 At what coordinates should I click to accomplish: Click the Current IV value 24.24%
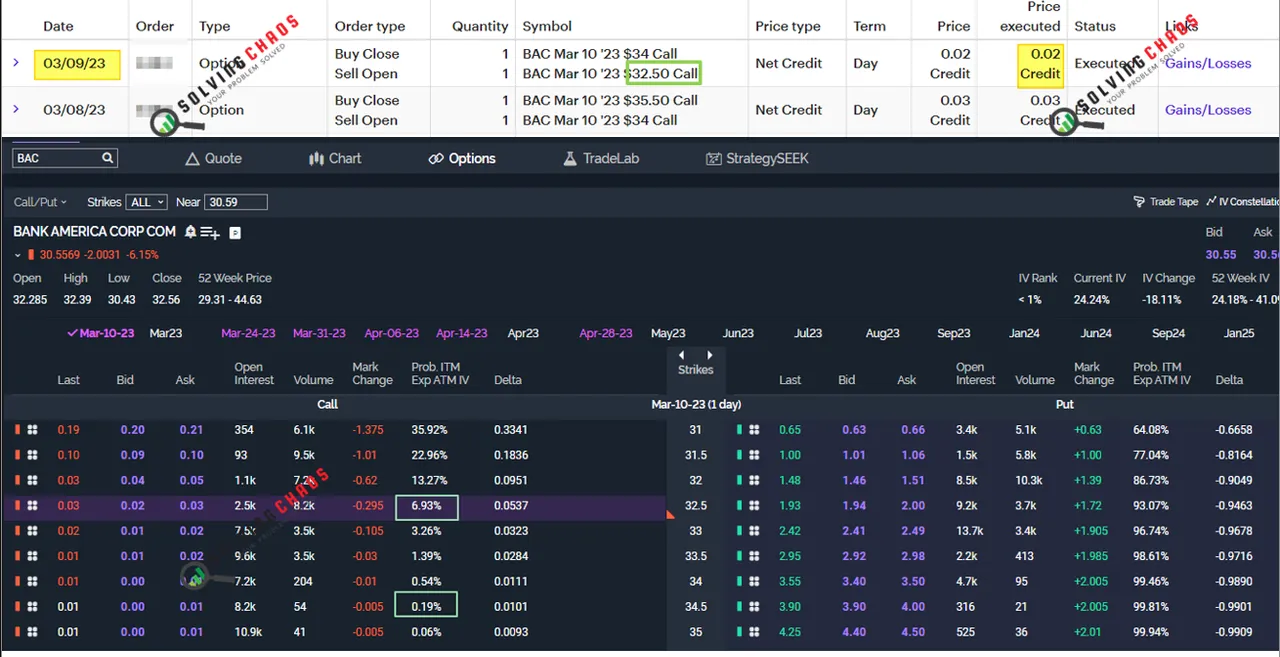1091,300
